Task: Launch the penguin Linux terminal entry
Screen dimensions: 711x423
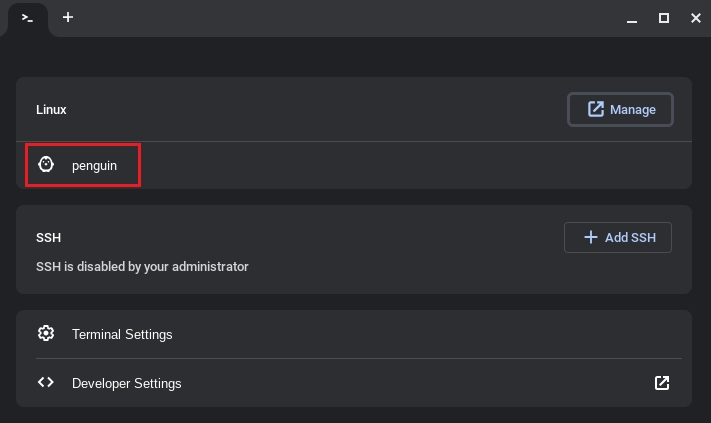Action: (x=94, y=165)
